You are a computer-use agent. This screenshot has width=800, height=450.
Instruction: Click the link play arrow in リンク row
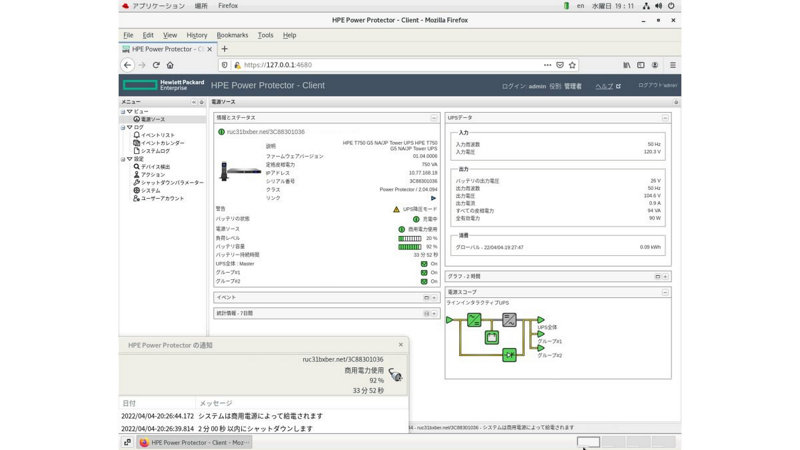tap(434, 197)
